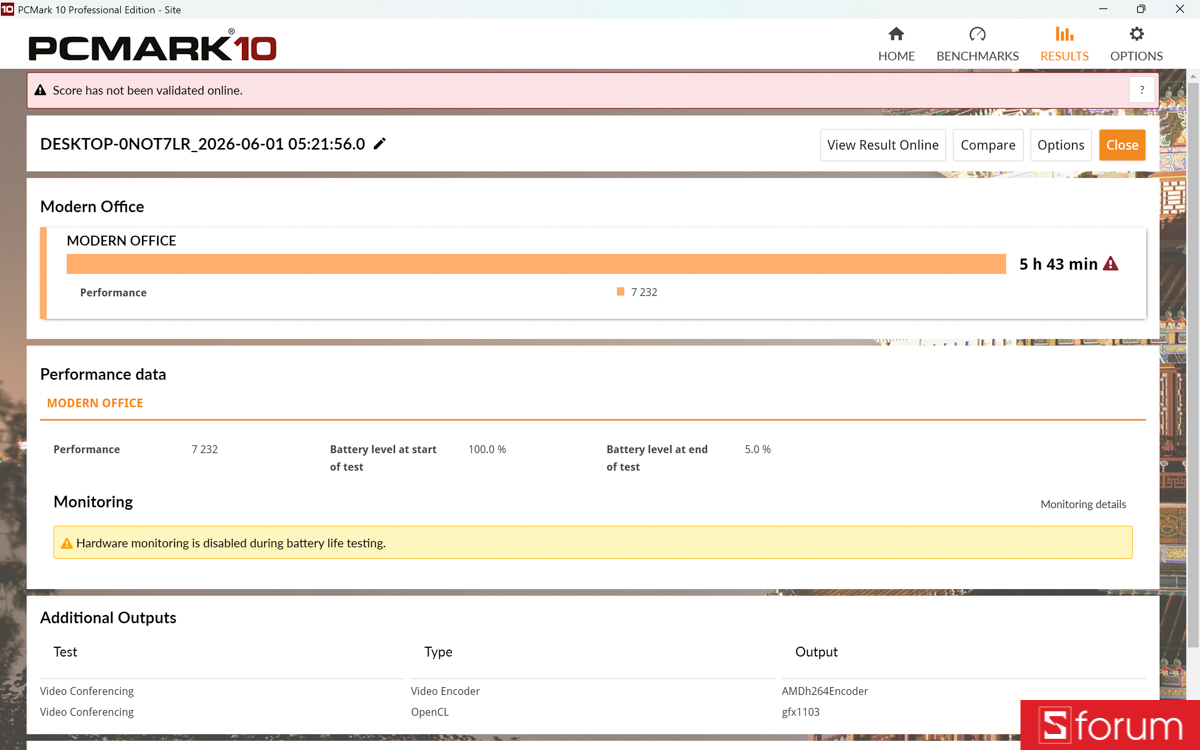
Task: Minimize the PCMark 10 window
Action: (1103, 9)
